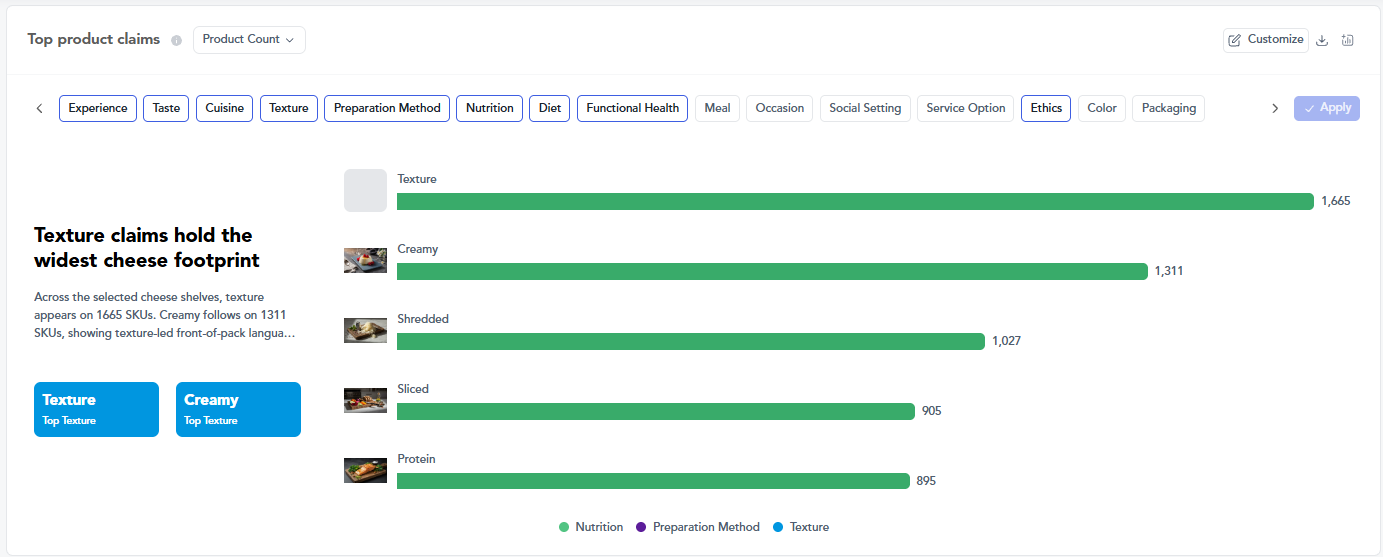Click the headline about texture claims footprint
The image size is (1383, 557).
147,248
